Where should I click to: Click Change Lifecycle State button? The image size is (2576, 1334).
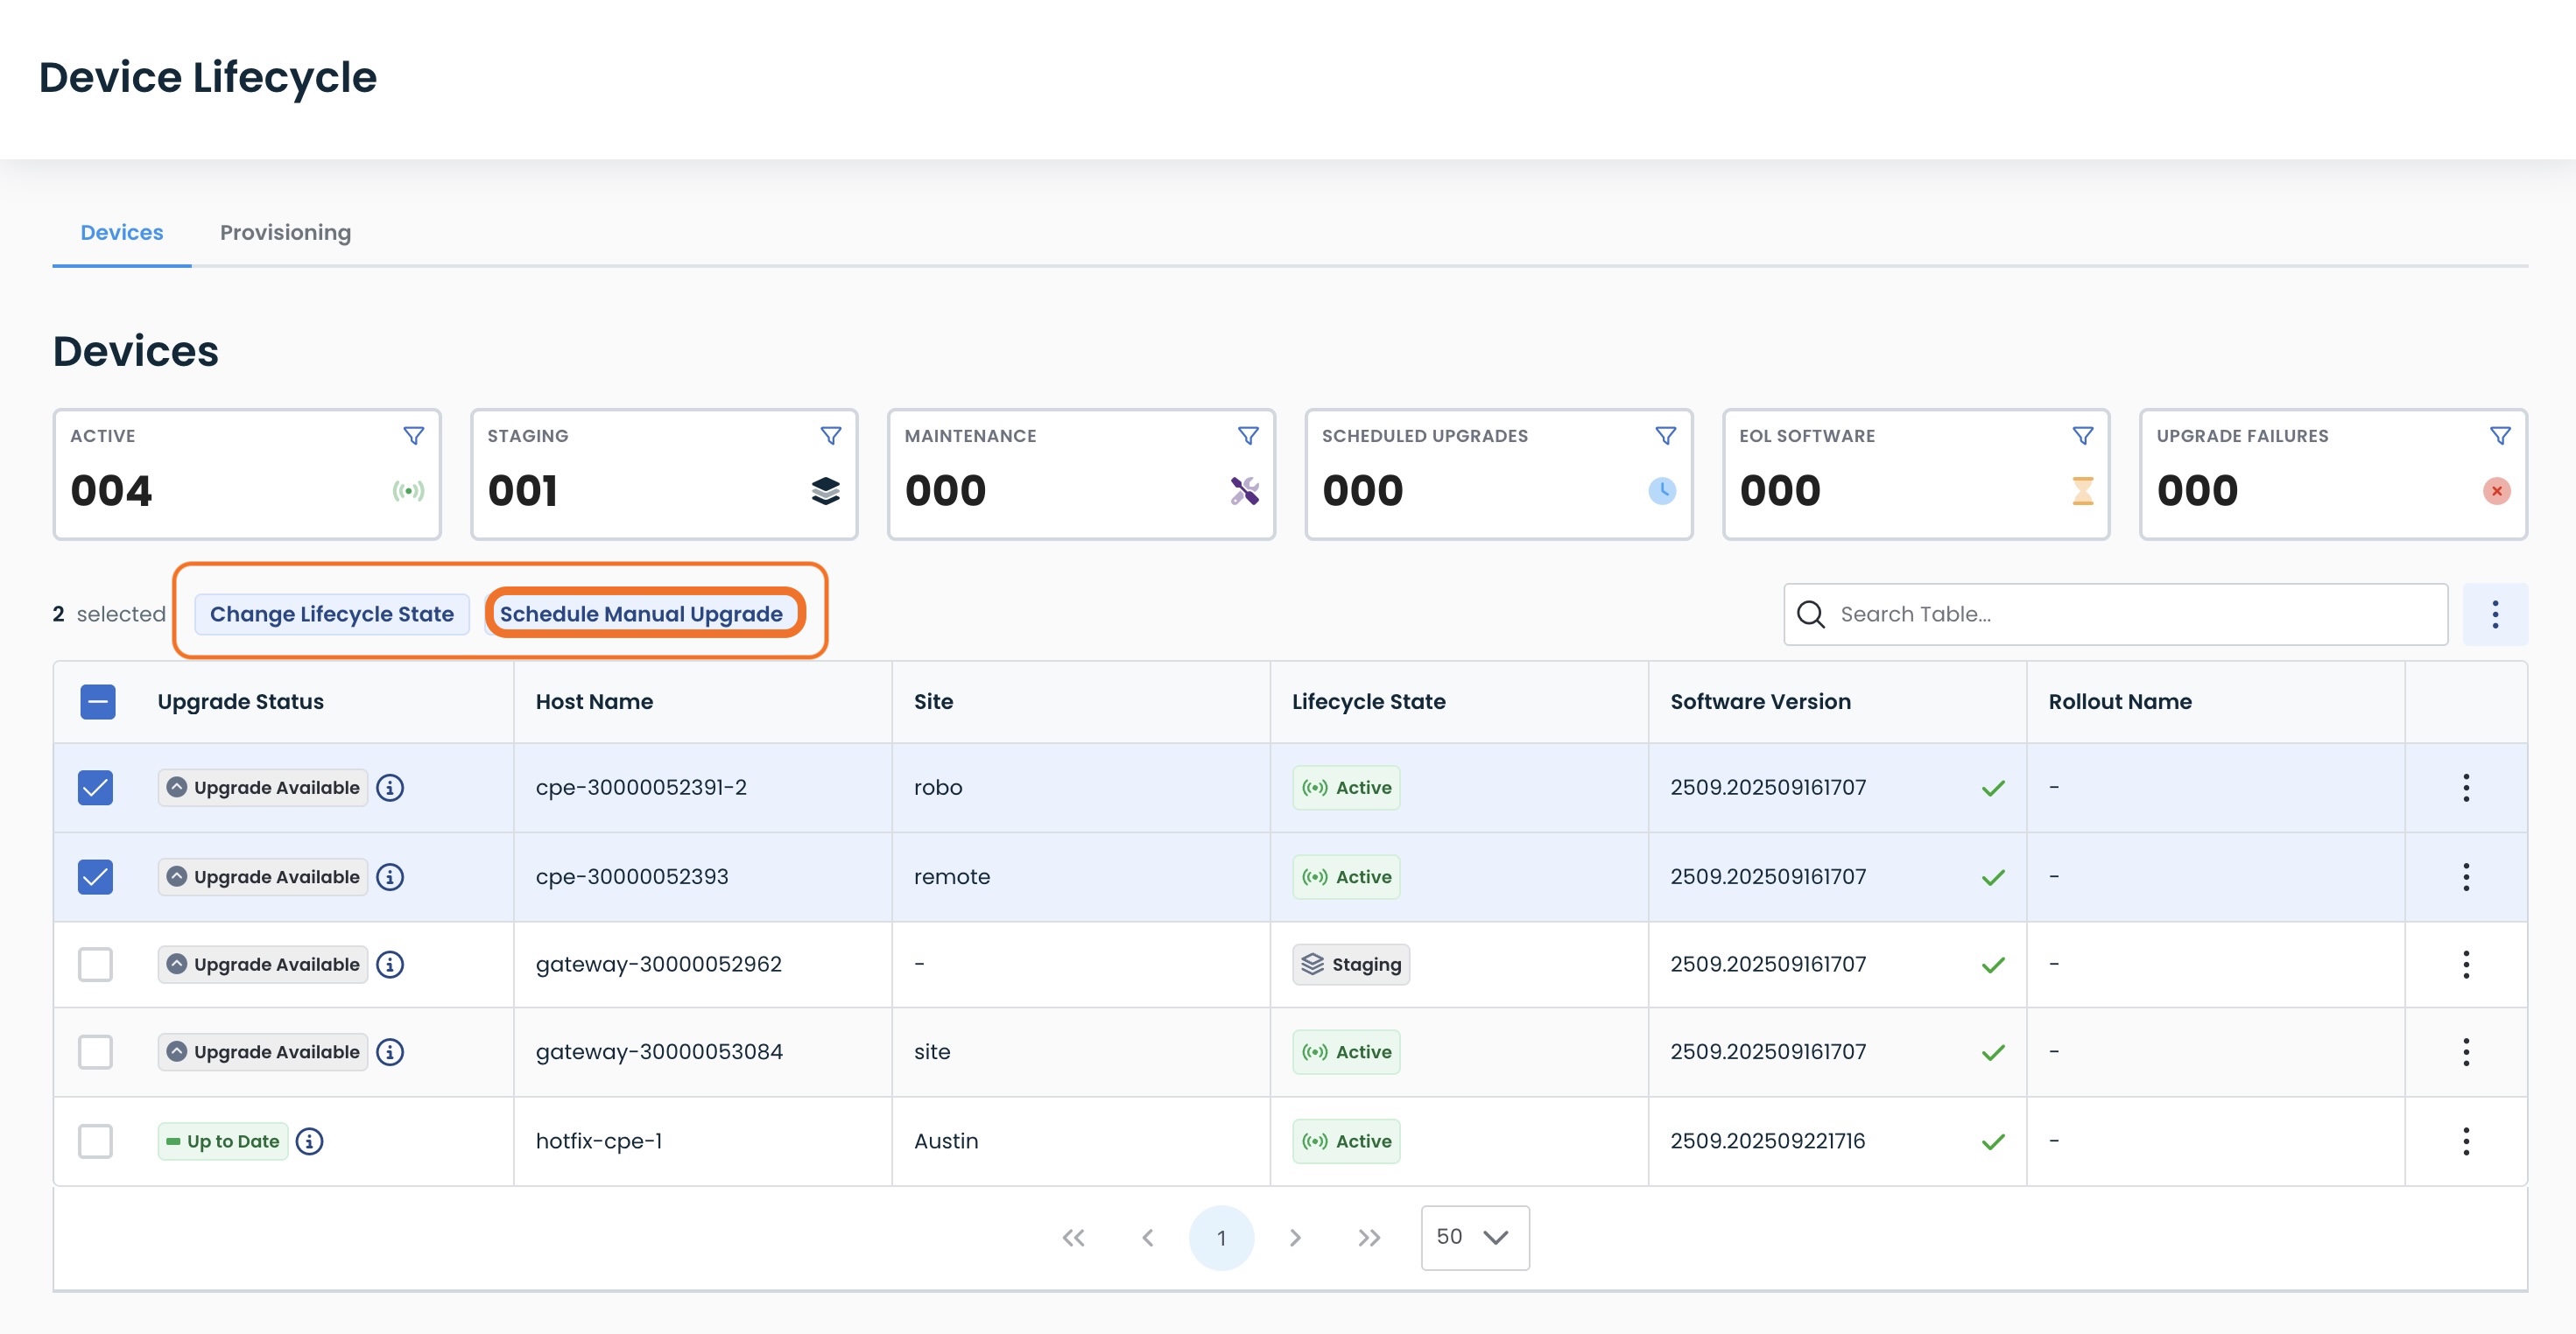coord(332,614)
